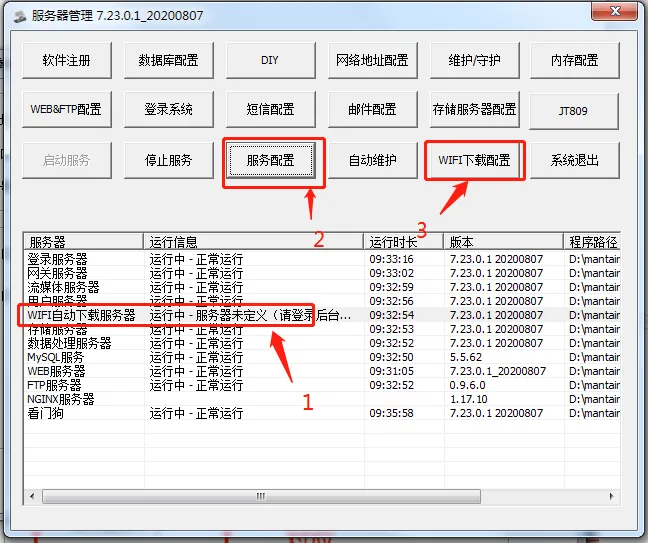Select the WIFI自动下载服务器 row
Image resolution: width=648 pixels, height=543 pixels.
[x=322, y=315]
